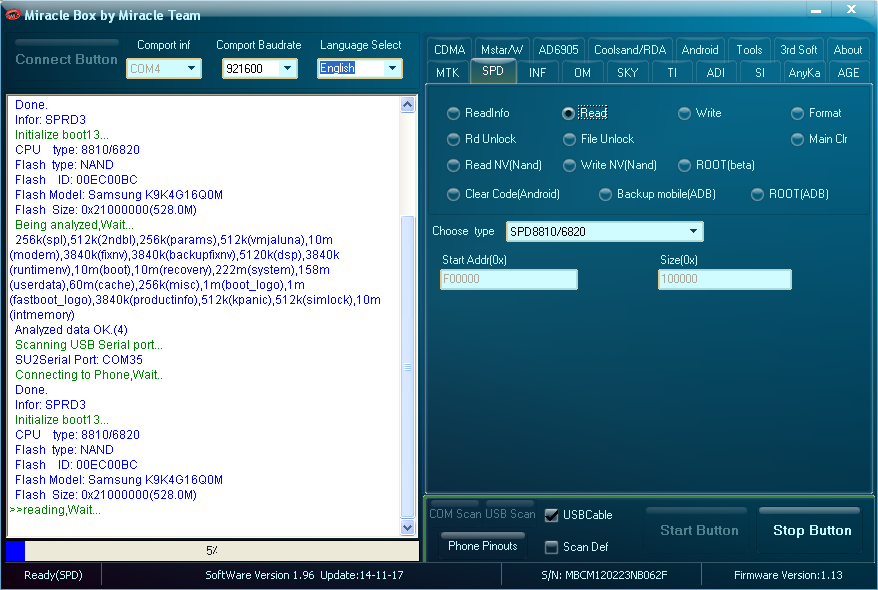Viewport: 878px width, 590px height.
Task: Open the Comport Baudrate 921600 dropdown
Action: point(287,69)
